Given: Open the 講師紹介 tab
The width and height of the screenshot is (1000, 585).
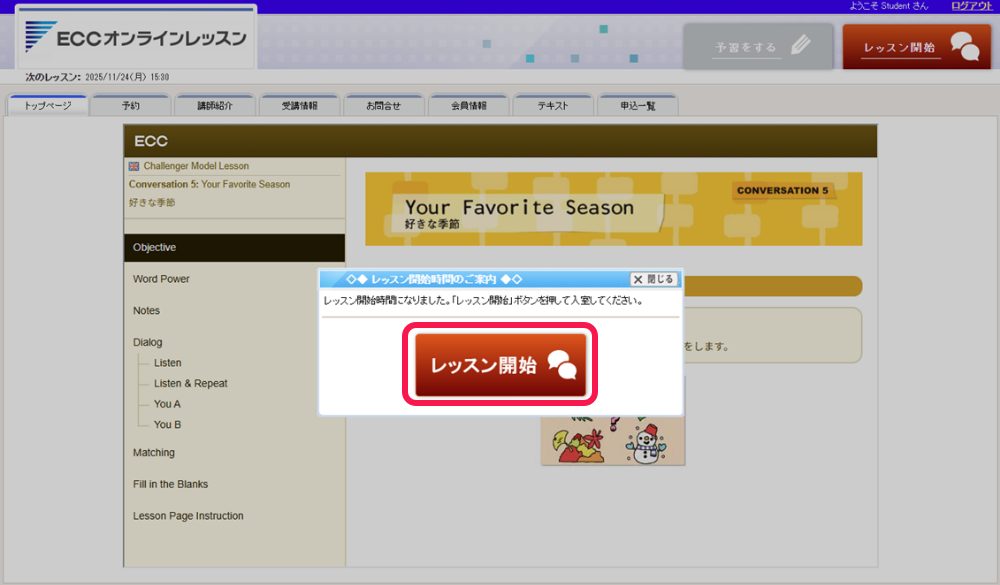Looking at the screenshot, I should click(215, 106).
